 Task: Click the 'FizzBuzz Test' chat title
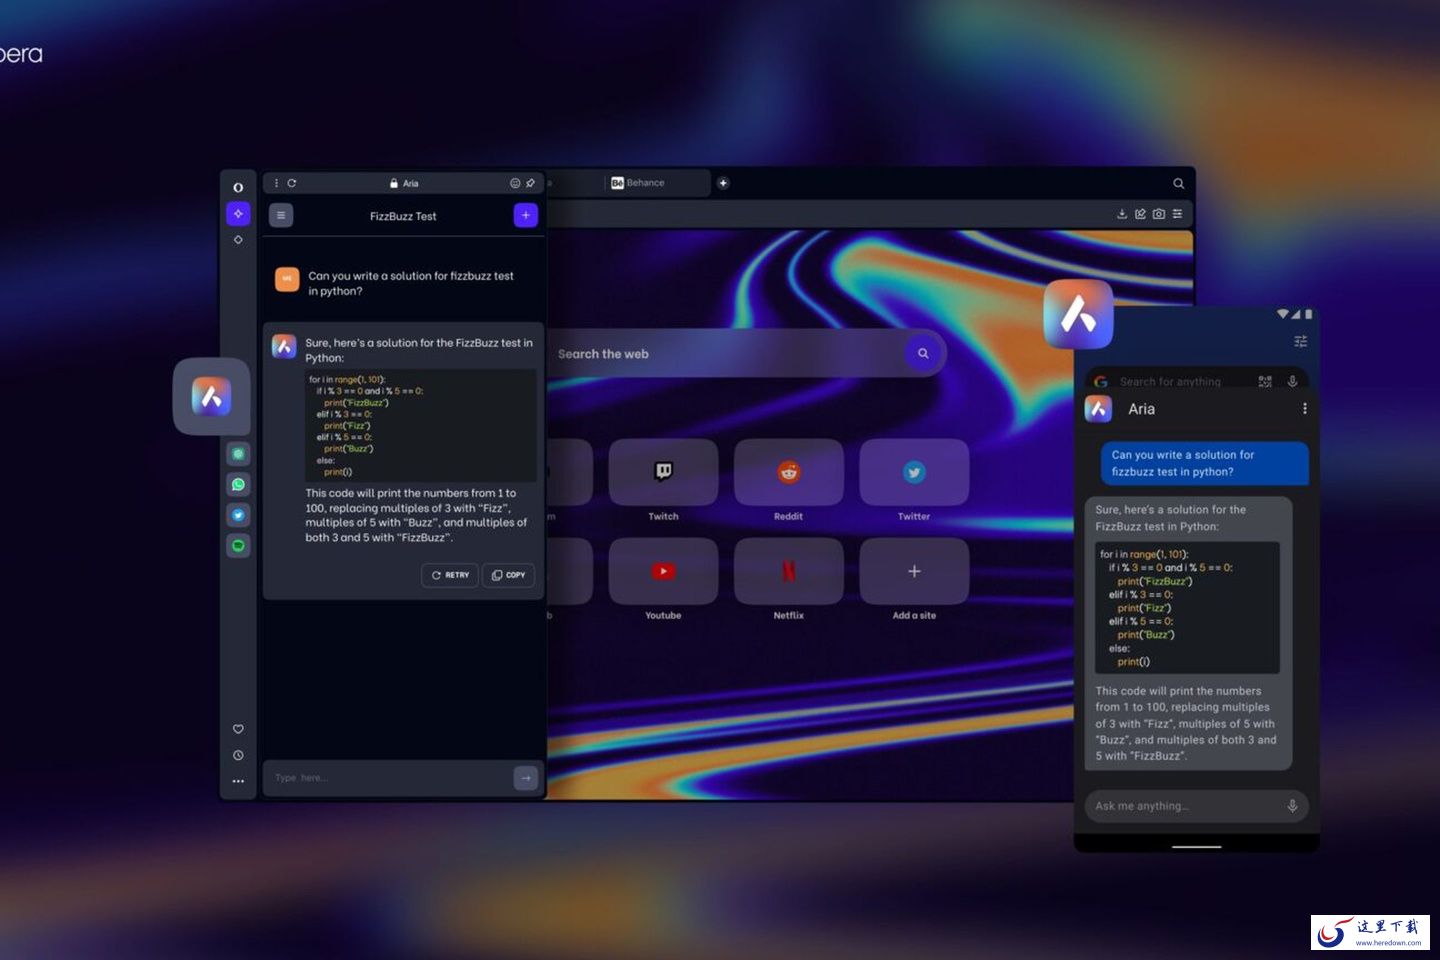click(403, 216)
